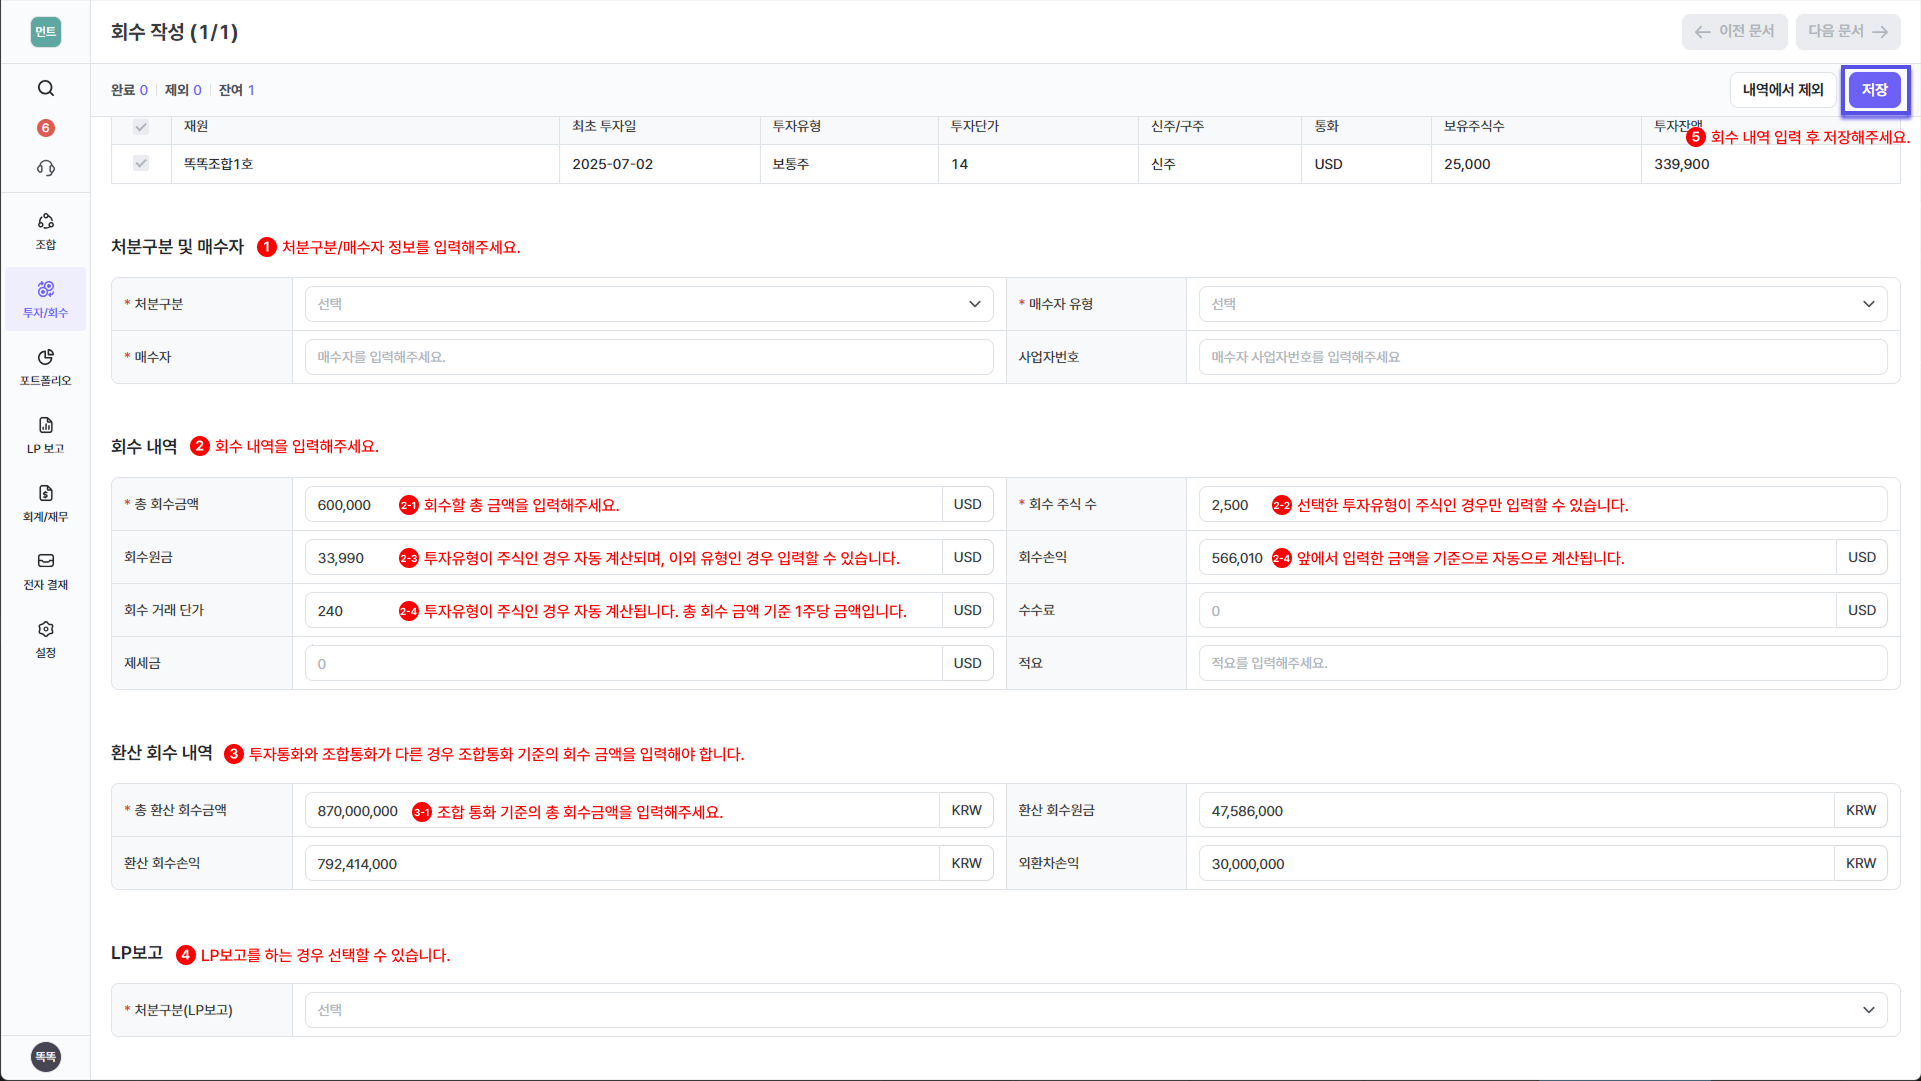The width and height of the screenshot is (1921, 1081).
Task: Open the 포트폴리오 sidebar section
Action: (46, 367)
